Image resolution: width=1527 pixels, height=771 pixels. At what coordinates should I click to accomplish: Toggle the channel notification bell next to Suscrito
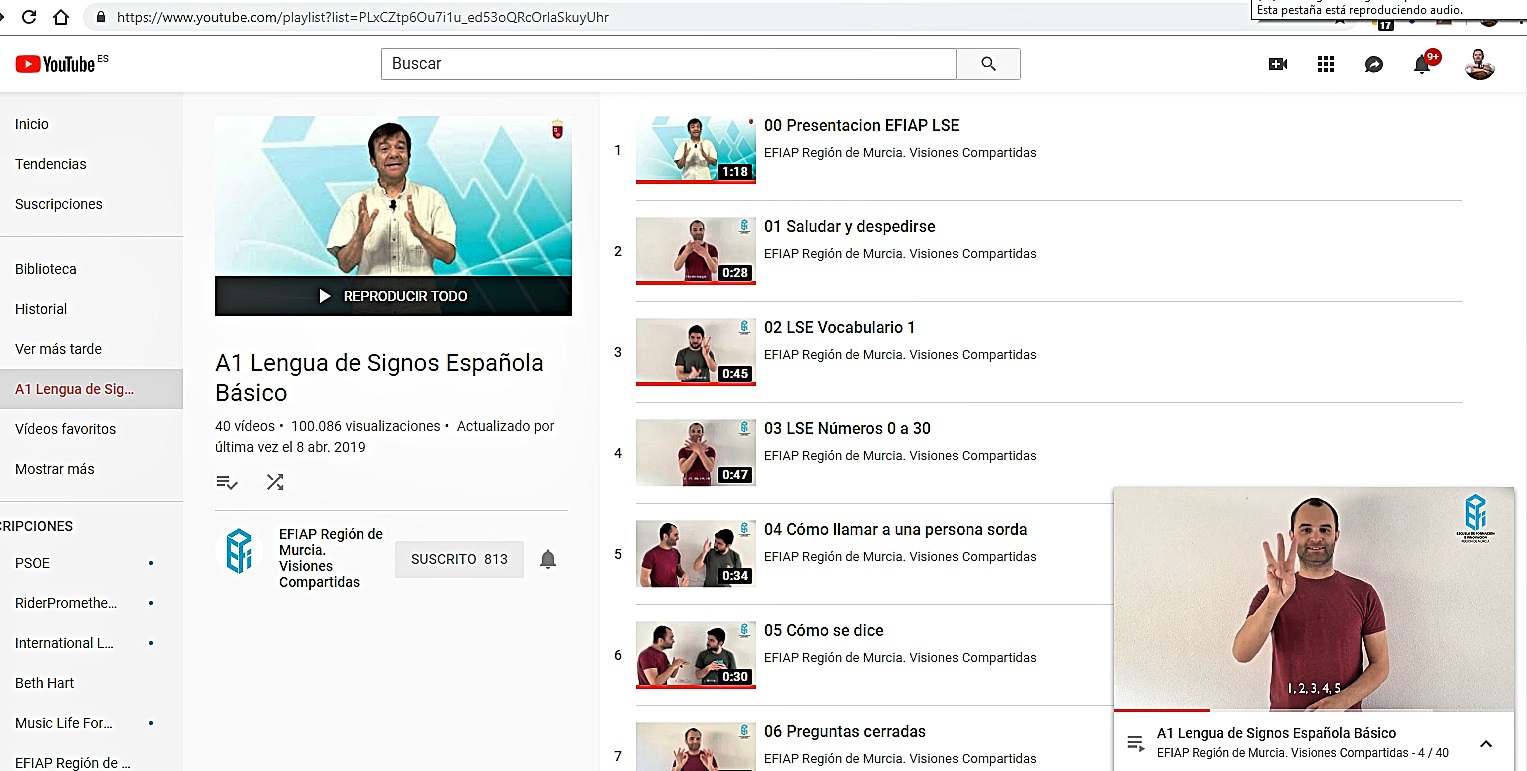tap(548, 559)
